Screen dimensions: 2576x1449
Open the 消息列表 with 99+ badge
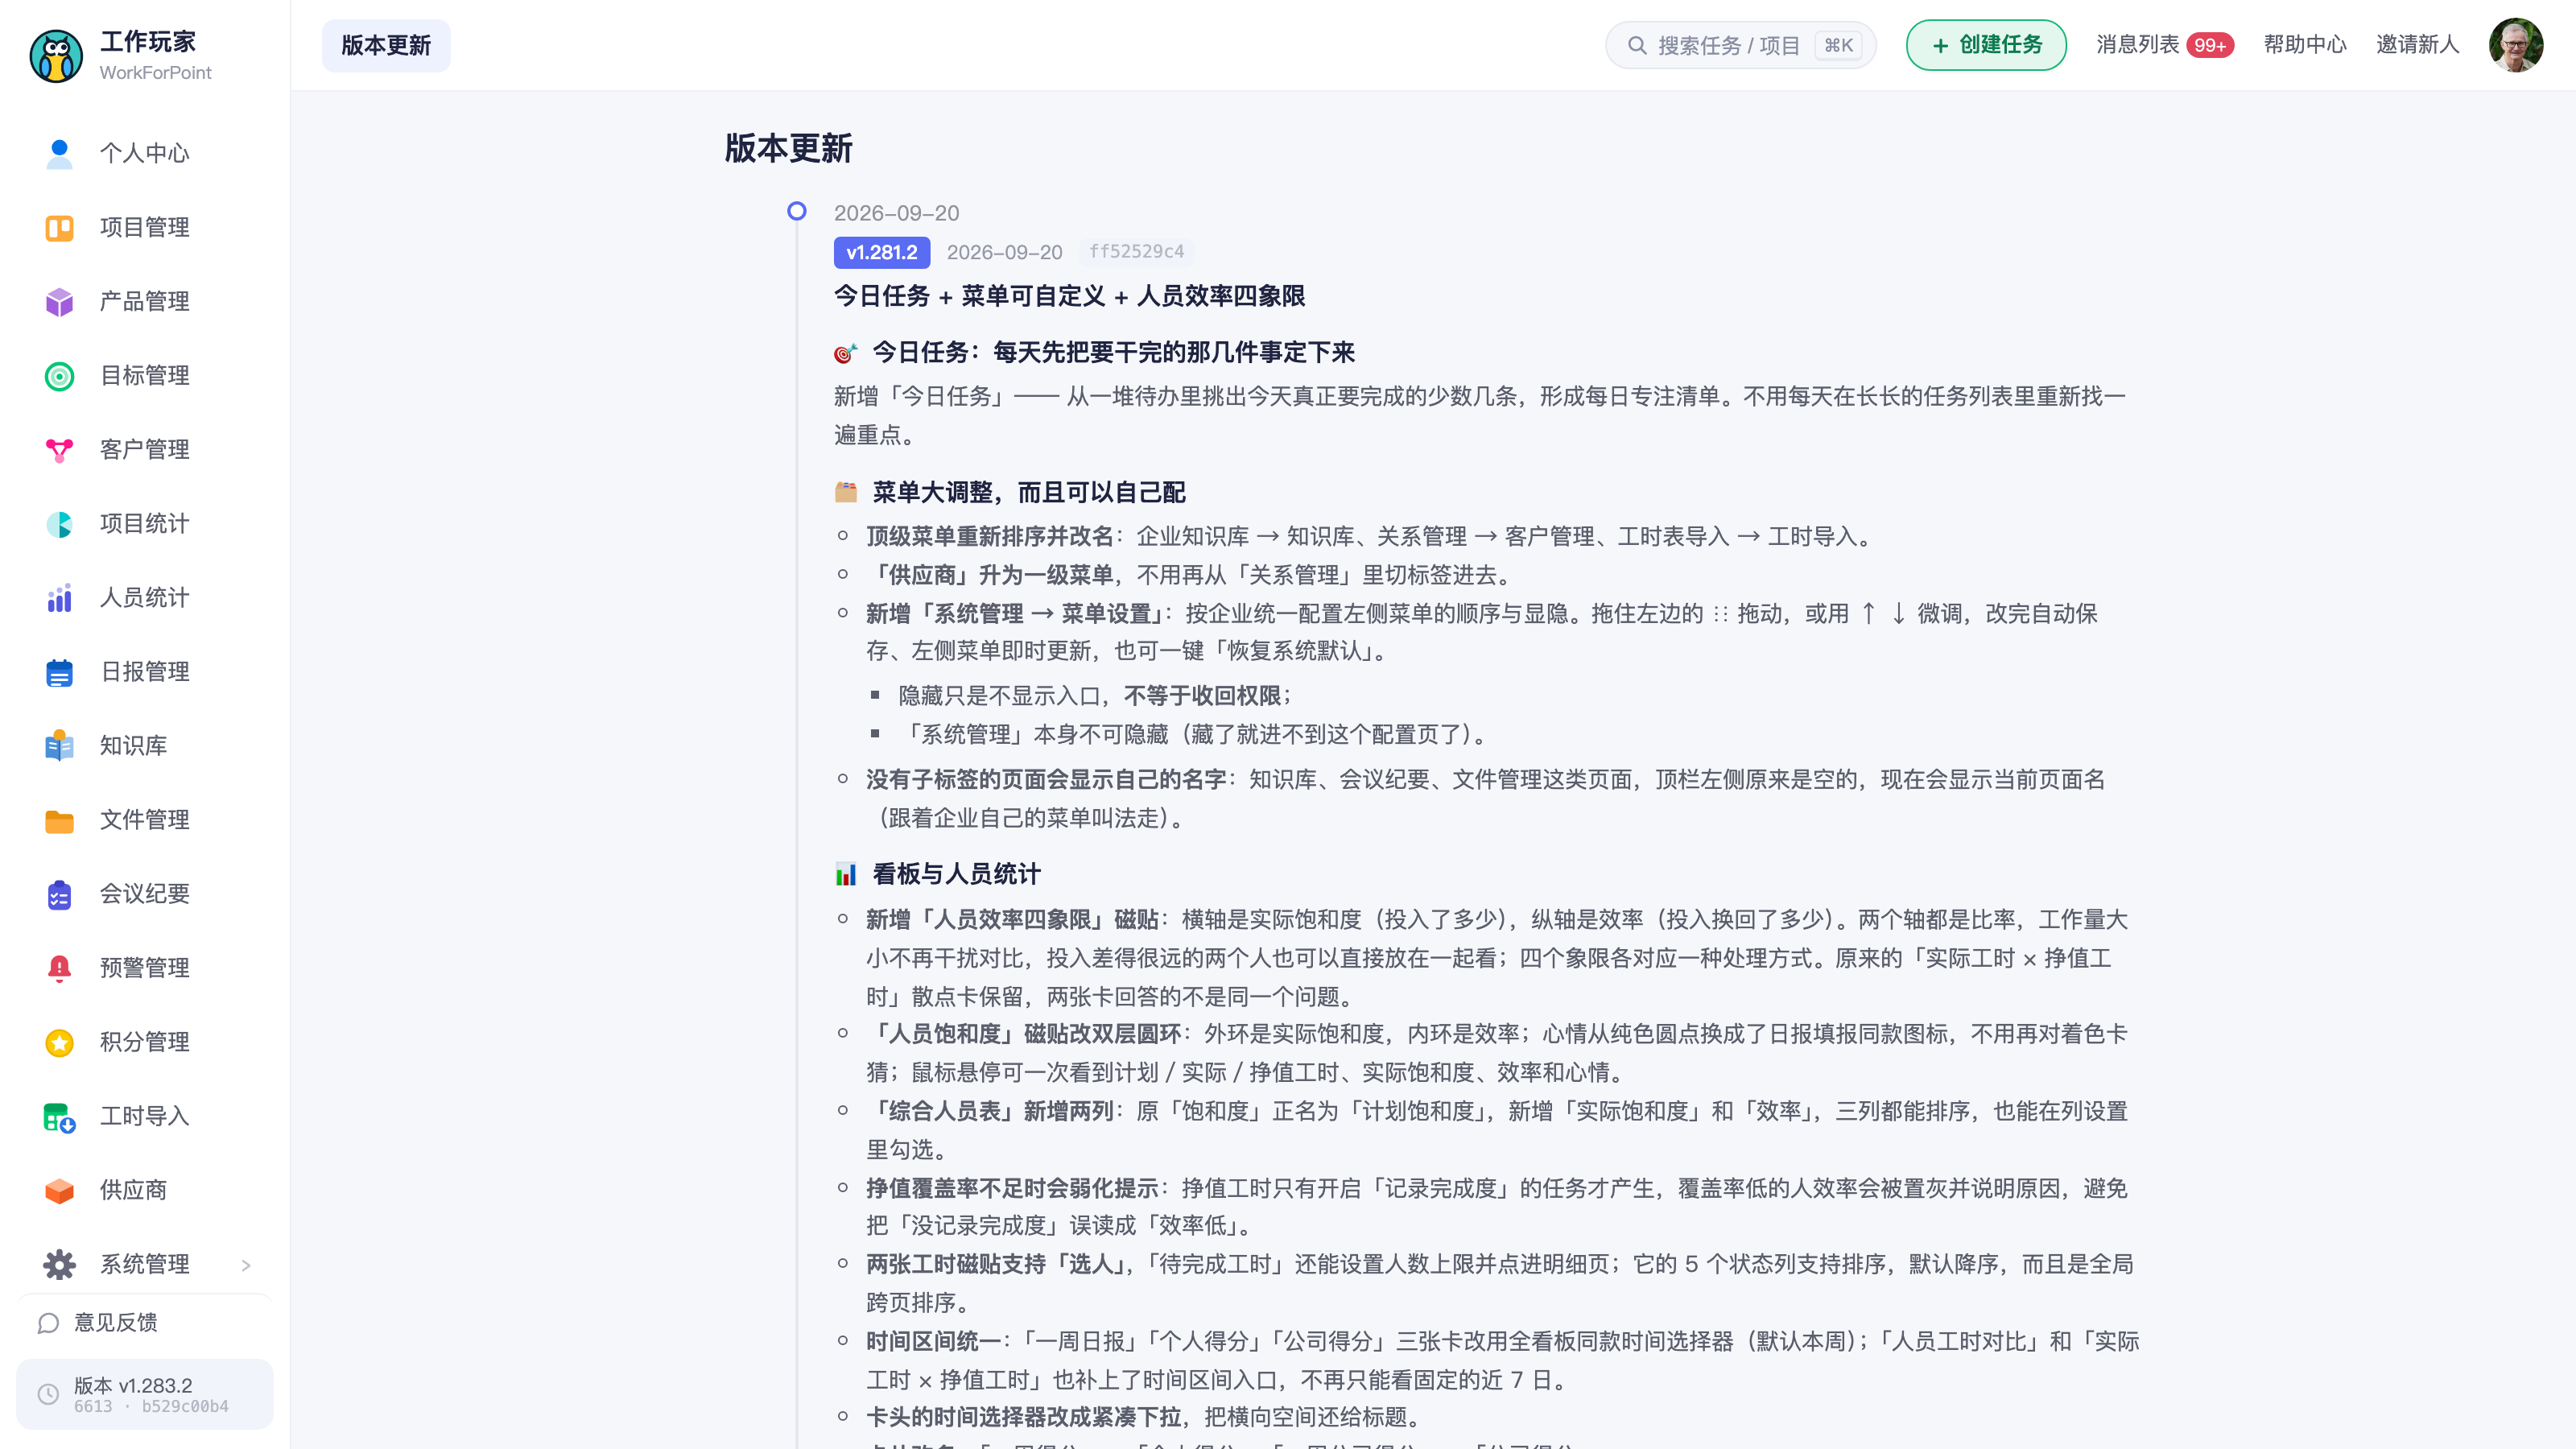point(2165,45)
